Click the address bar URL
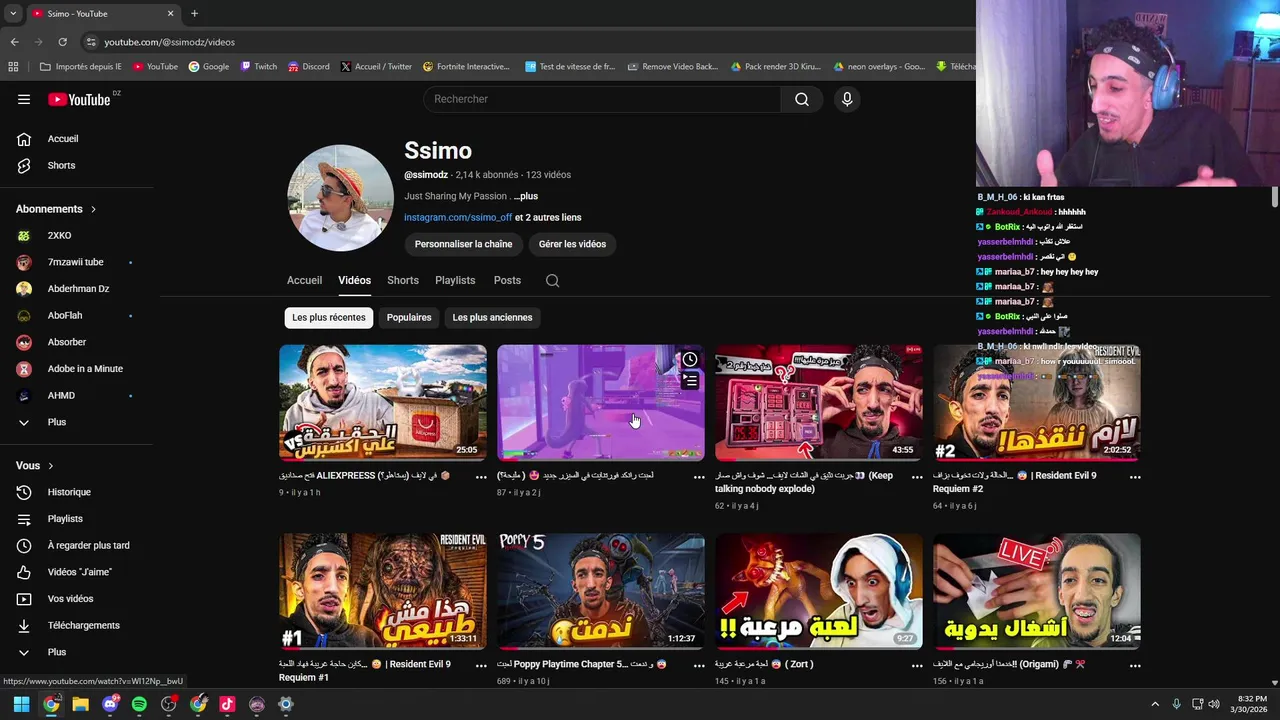The height and width of the screenshot is (720, 1280). [x=170, y=42]
